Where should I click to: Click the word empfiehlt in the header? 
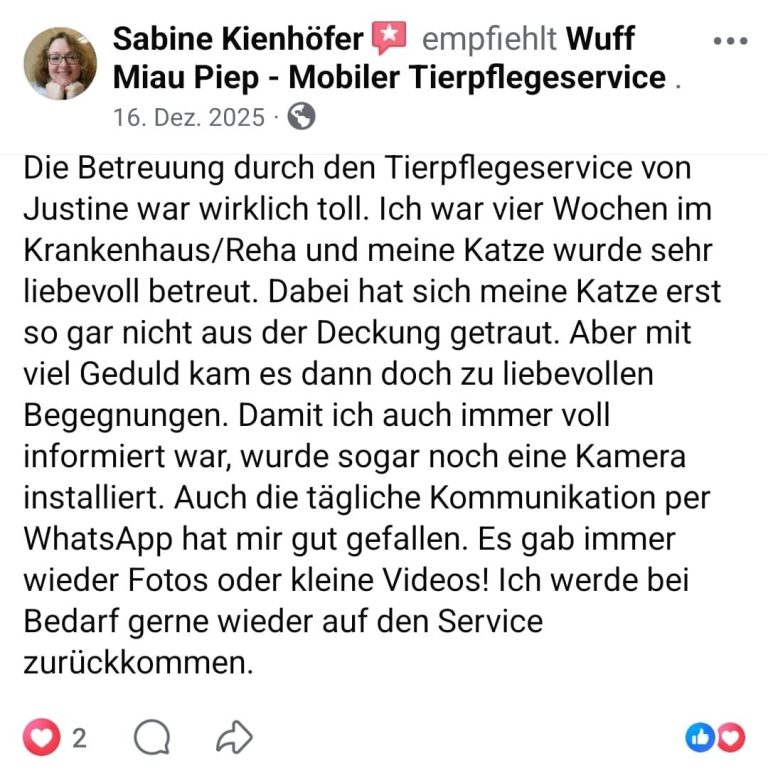[489, 38]
